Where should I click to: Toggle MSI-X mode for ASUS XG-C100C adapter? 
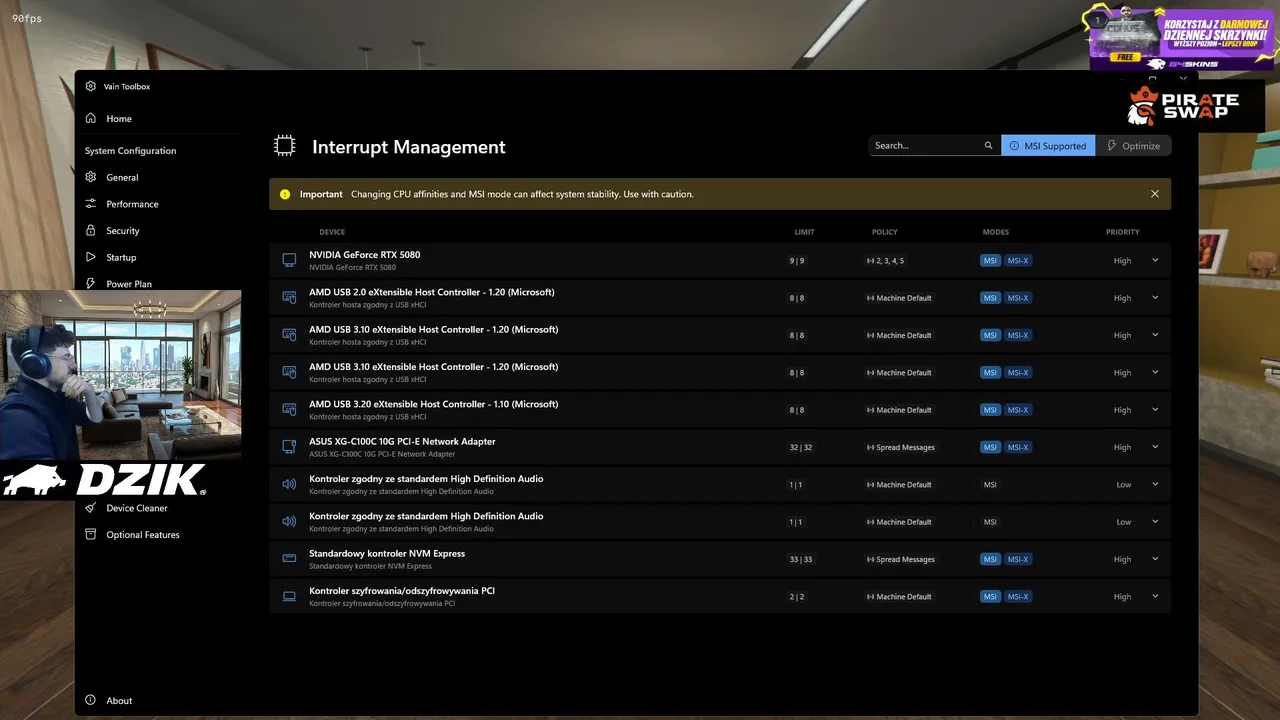point(1018,447)
